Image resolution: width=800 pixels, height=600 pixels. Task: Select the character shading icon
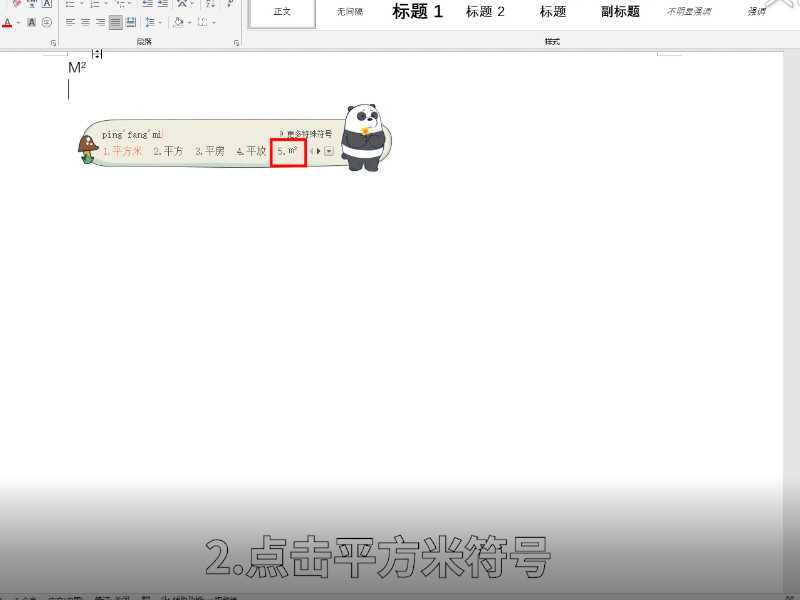point(32,23)
